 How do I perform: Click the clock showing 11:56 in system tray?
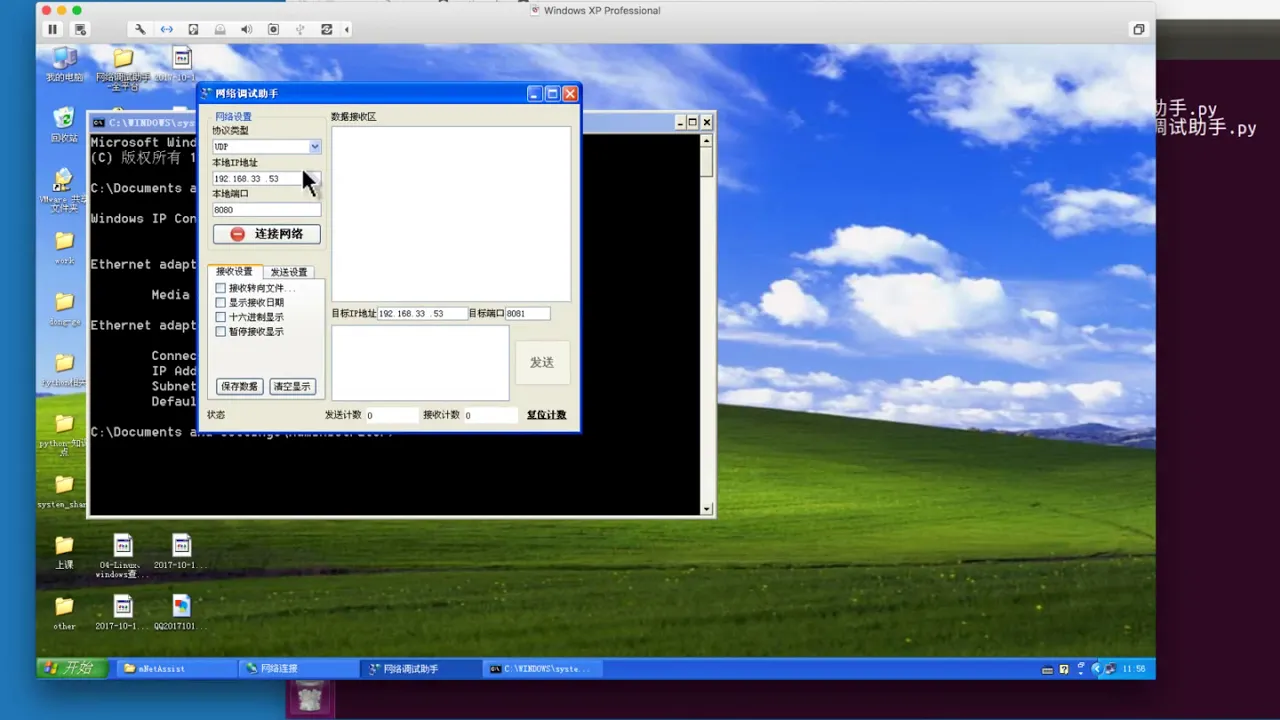[1134, 669]
